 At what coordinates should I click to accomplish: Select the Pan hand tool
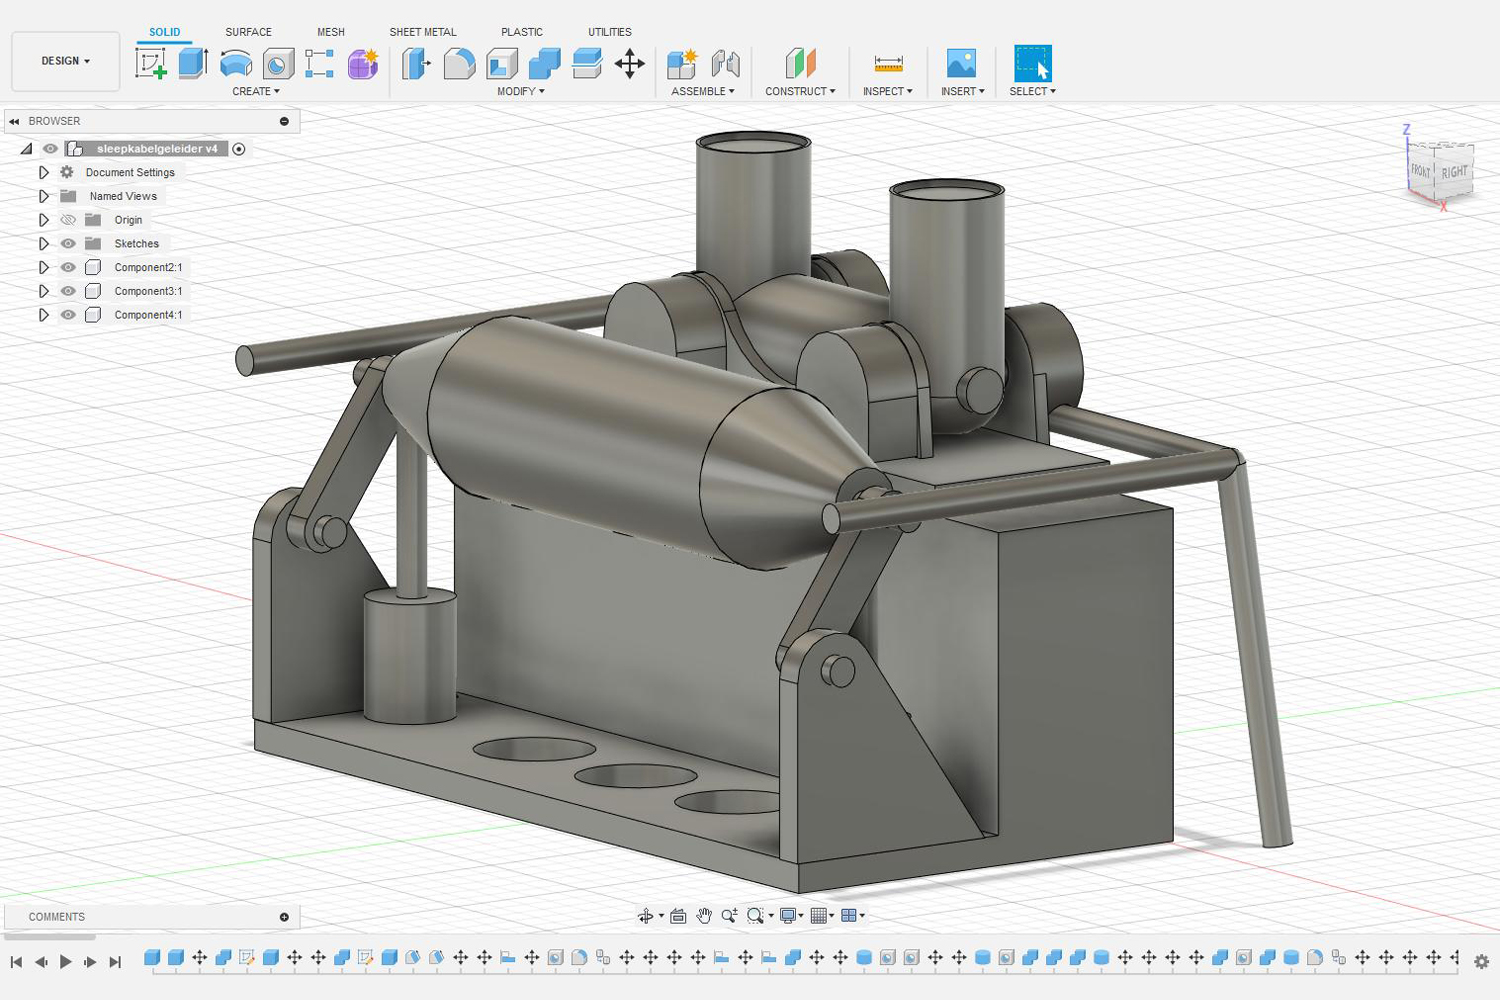coord(704,916)
